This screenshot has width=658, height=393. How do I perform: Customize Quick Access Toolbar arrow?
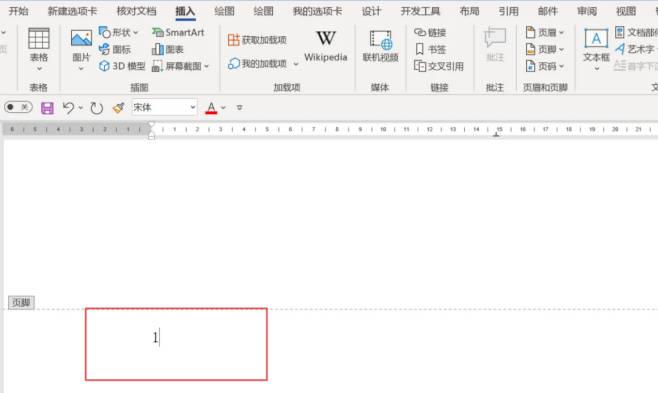click(x=239, y=108)
